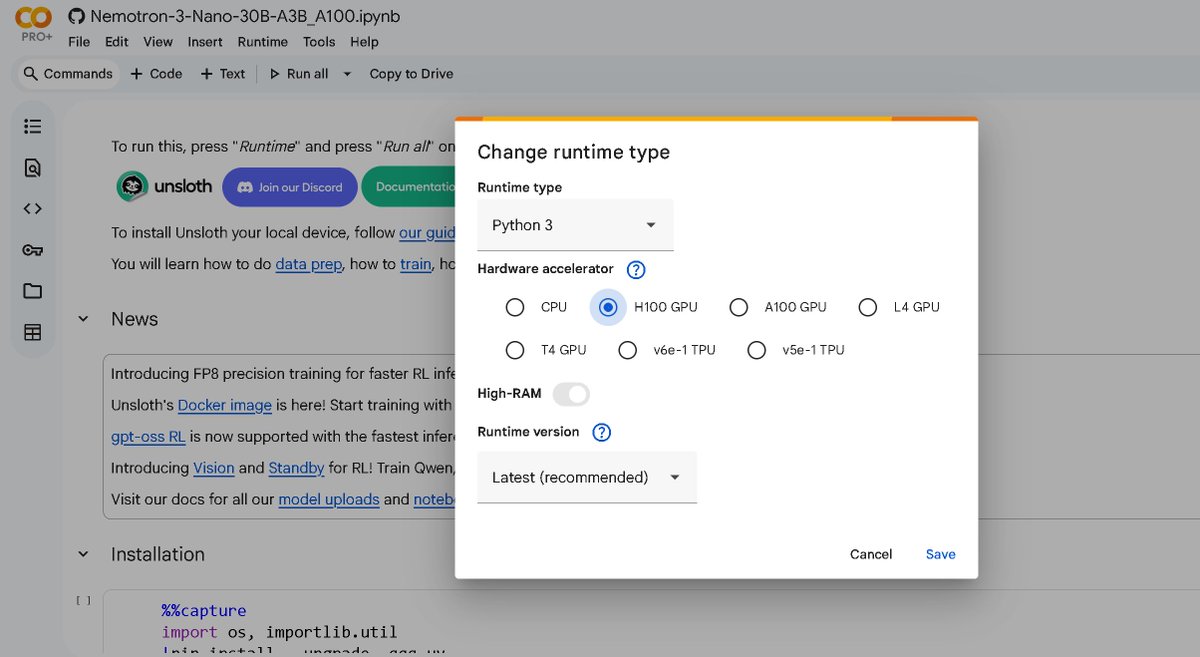Open the Runtime type Python 3 dropdown

click(x=575, y=225)
